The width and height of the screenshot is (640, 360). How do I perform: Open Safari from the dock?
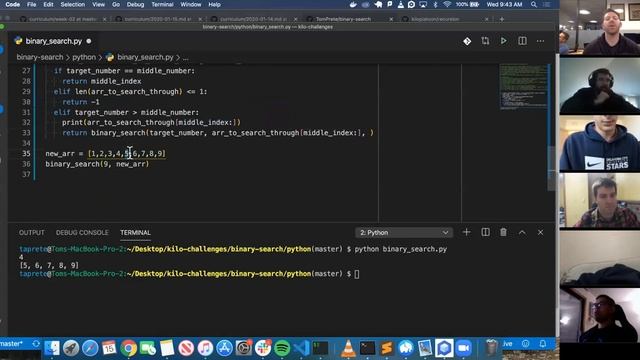[x=90, y=348]
